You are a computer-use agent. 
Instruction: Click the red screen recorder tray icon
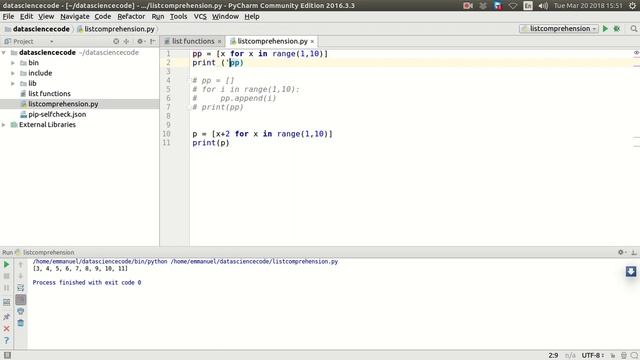tap(468, 6)
